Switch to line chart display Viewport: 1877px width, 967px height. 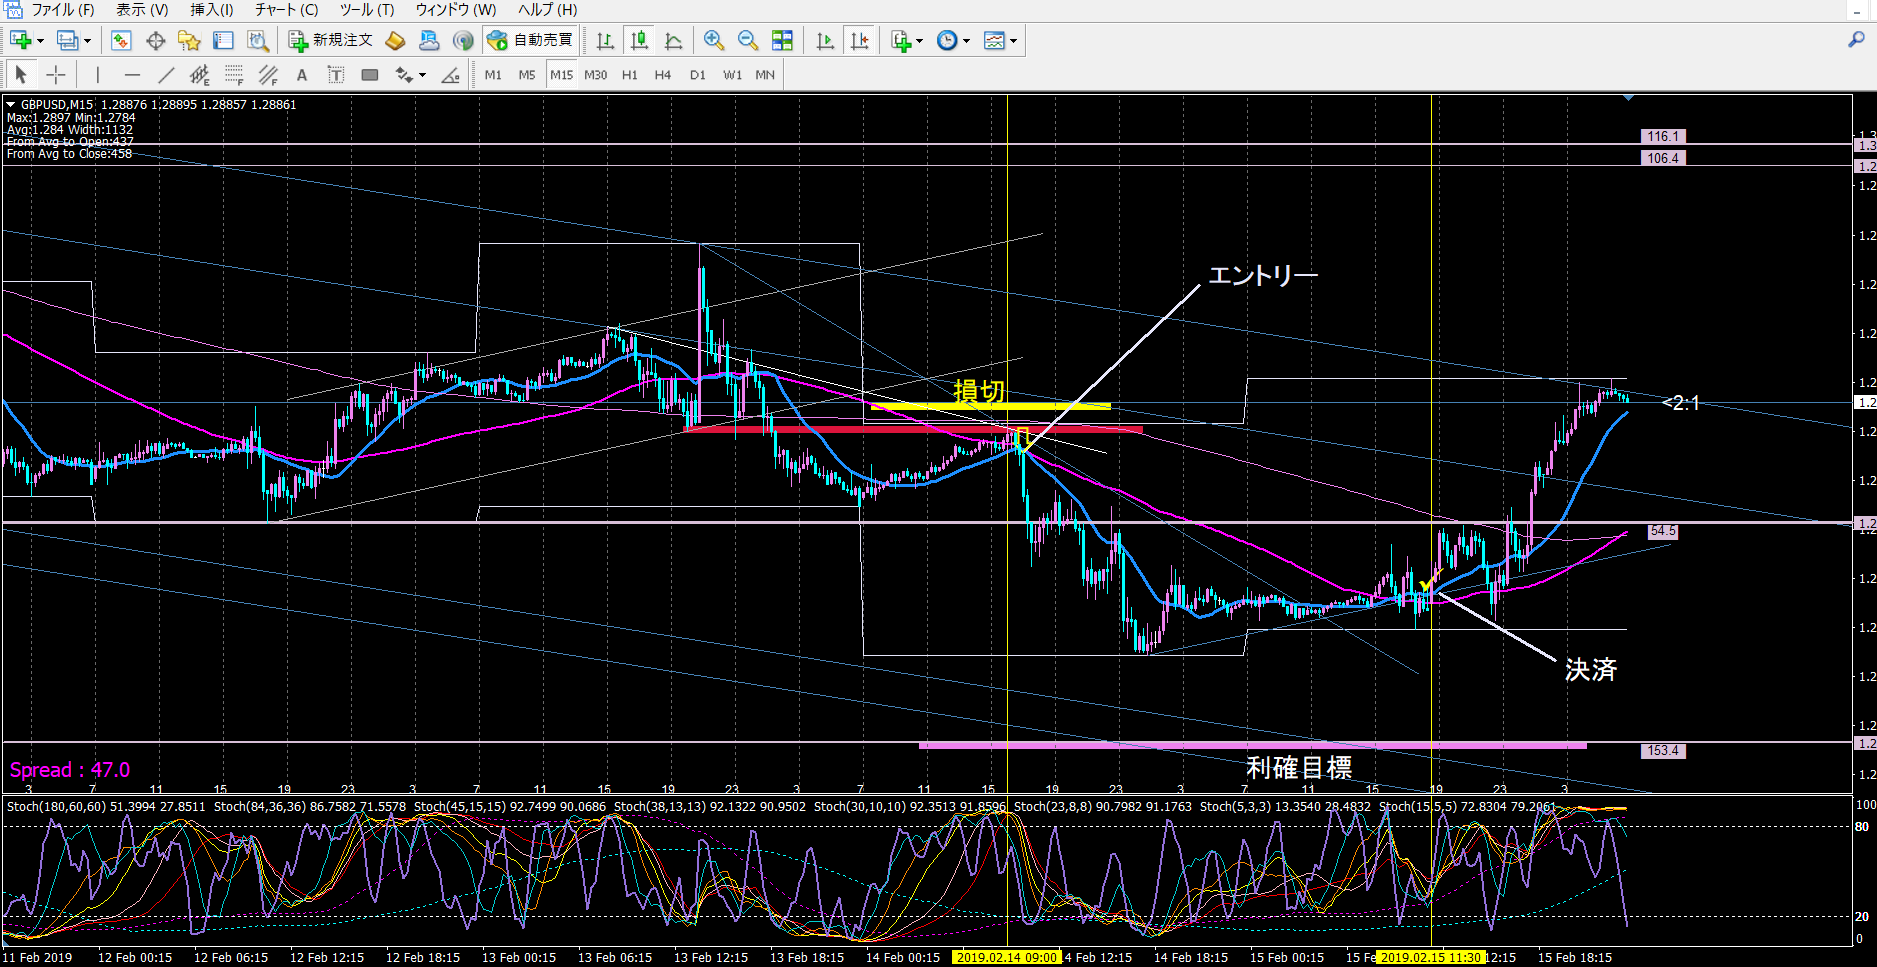tap(673, 40)
